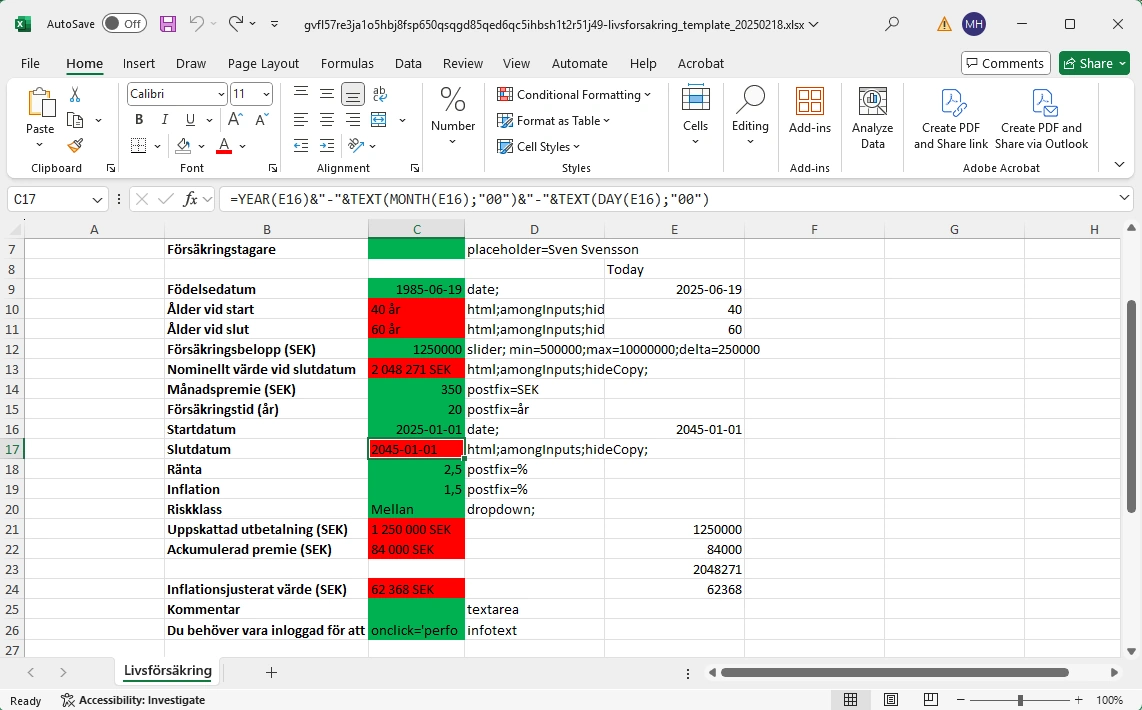Switch to Normal view in status bar
The height and width of the screenshot is (710, 1142).
(850, 700)
